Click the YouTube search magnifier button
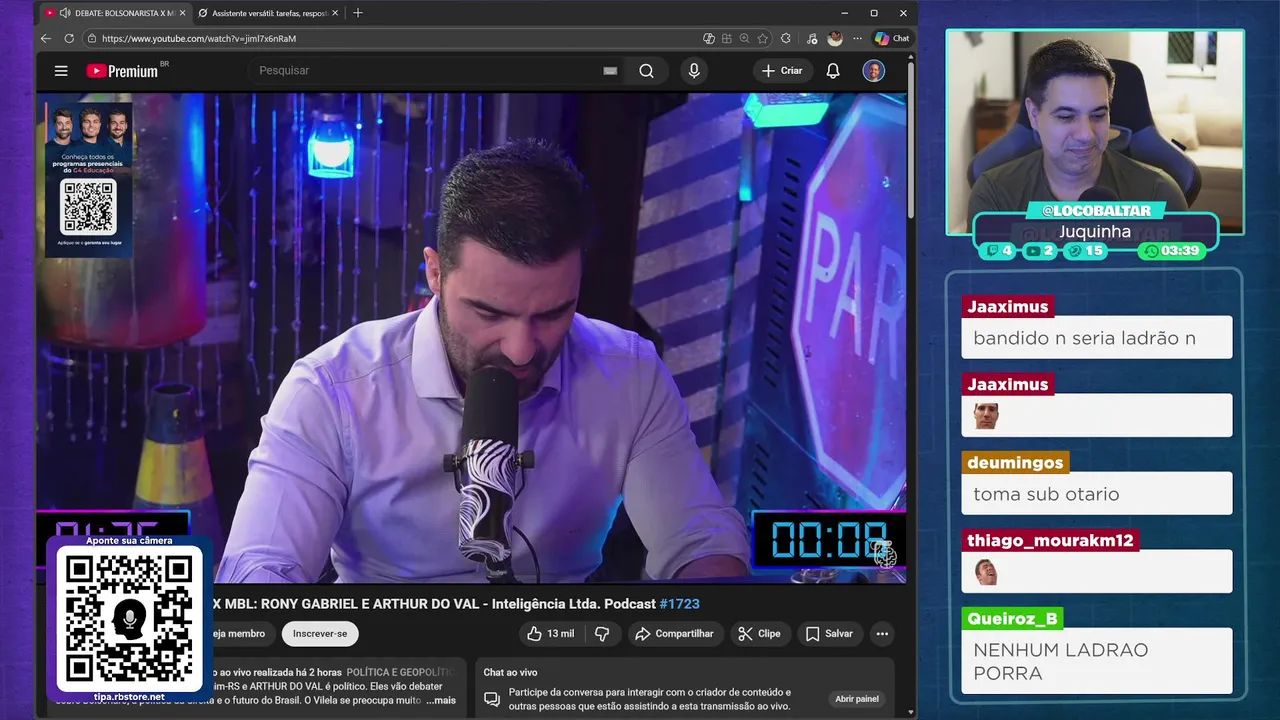This screenshot has width=1280, height=720. [646, 71]
